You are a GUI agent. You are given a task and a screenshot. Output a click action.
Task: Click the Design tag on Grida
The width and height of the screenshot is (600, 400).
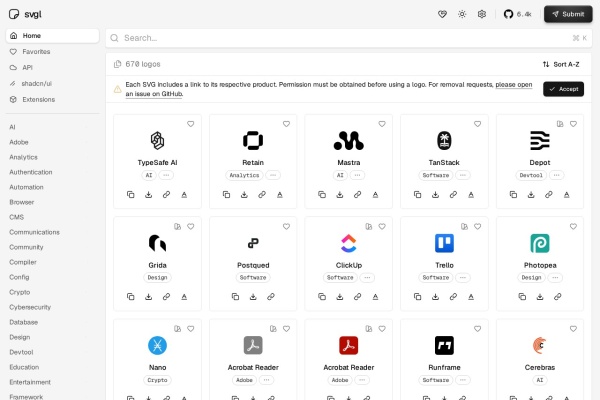click(157, 277)
